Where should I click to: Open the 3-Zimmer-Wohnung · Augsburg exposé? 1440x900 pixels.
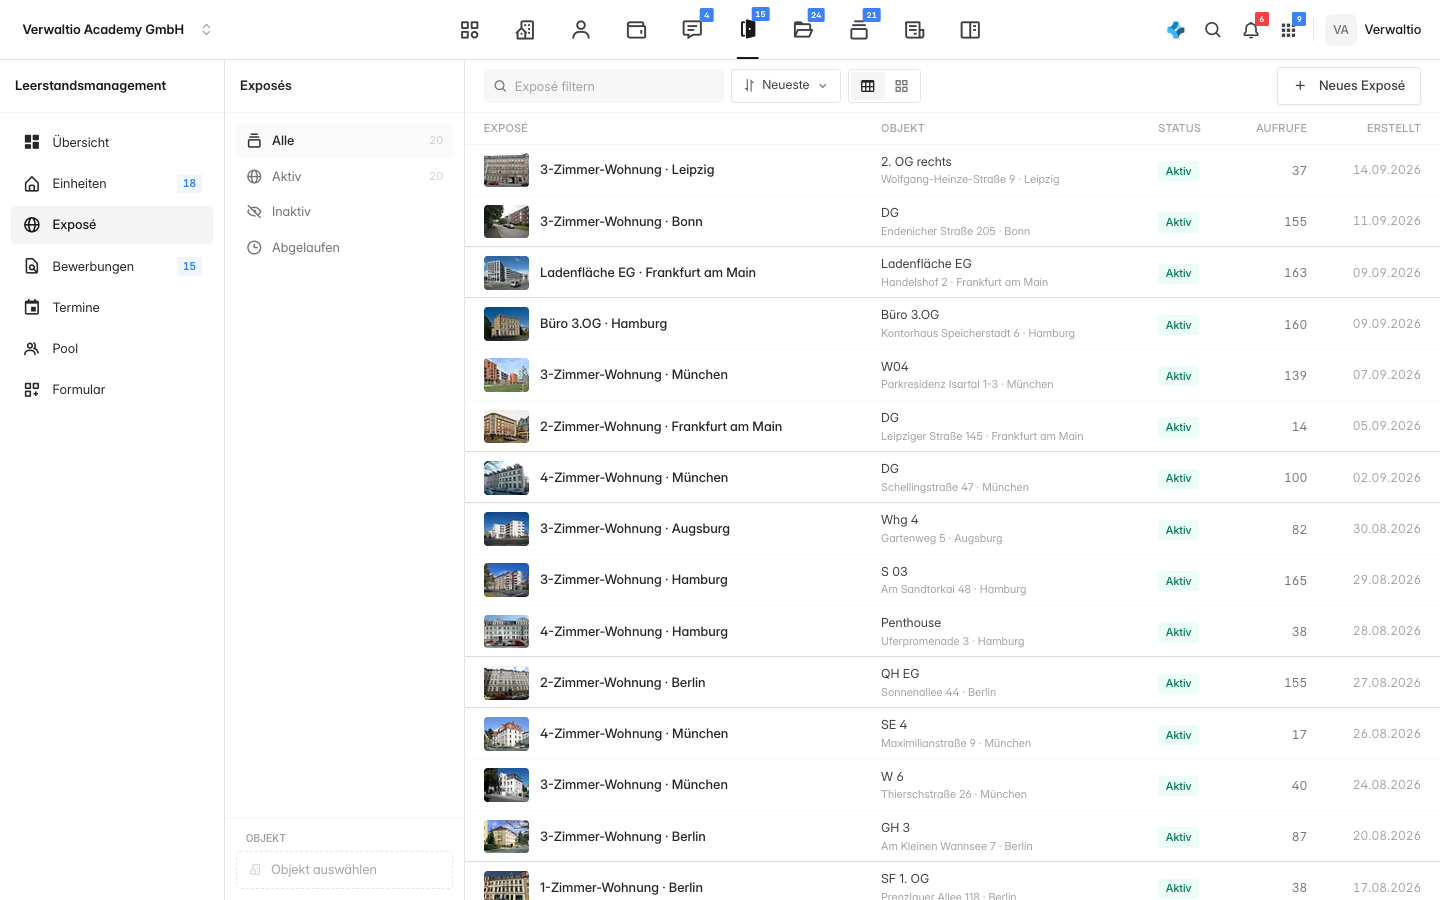635,528
